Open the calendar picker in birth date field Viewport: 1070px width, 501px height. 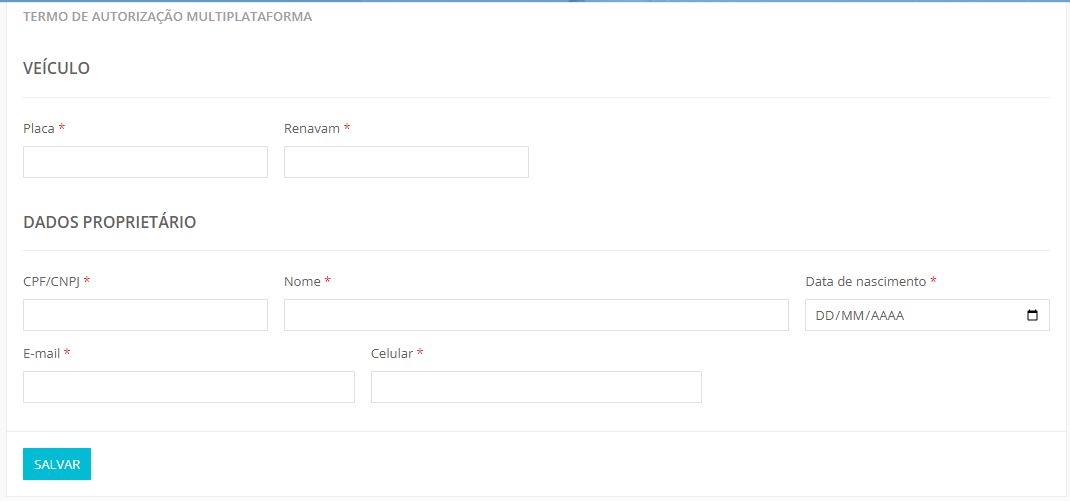tap(1032, 316)
